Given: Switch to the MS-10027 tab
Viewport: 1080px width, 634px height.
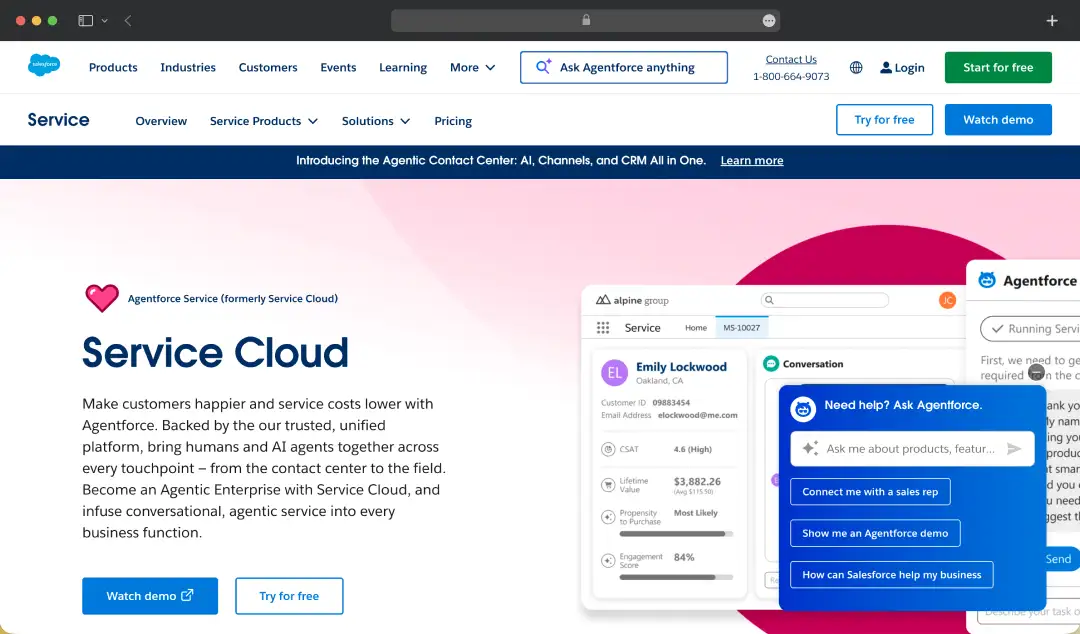Looking at the screenshot, I should click(x=741, y=327).
